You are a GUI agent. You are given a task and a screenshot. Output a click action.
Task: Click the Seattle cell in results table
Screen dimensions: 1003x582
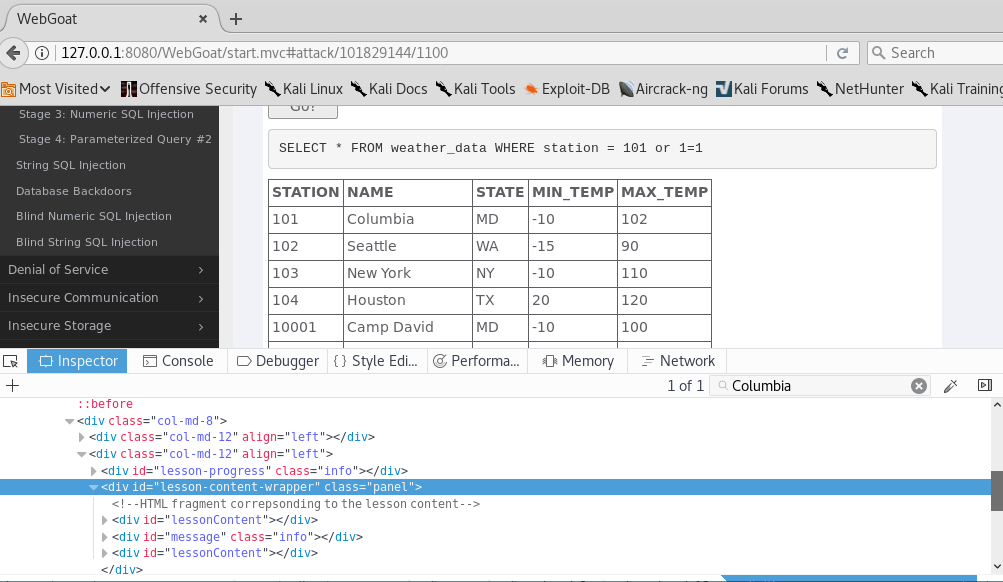pos(407,246)
